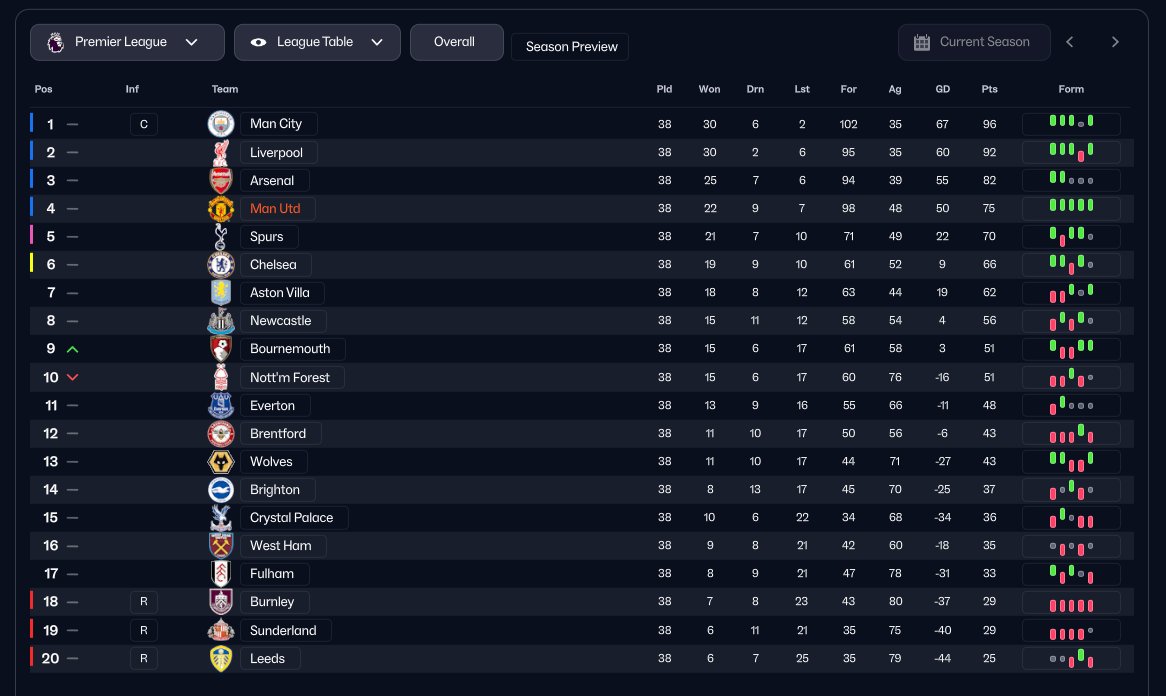Click the Liverpool club badge

[x=221, y=152]
